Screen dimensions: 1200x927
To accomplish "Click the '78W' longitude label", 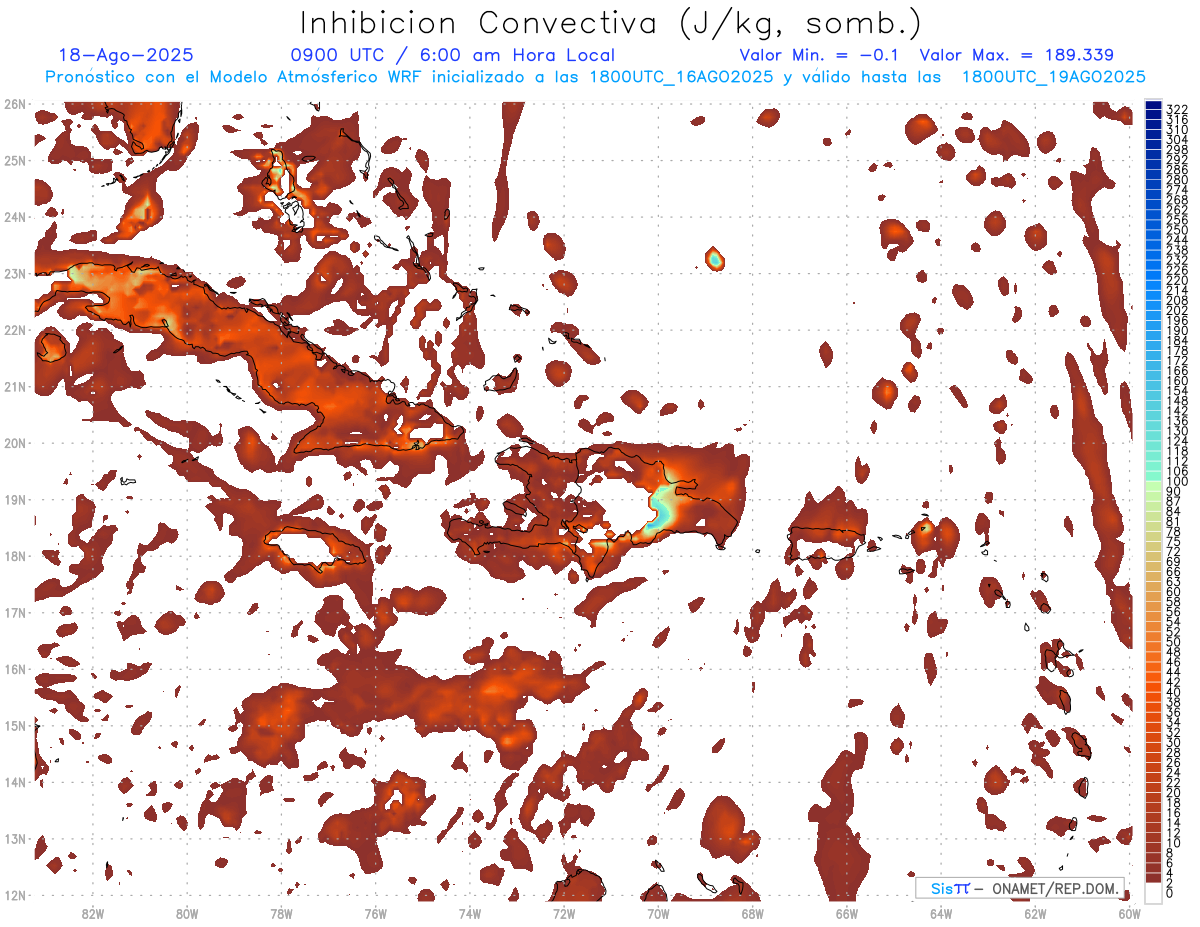I will point(281,913).
